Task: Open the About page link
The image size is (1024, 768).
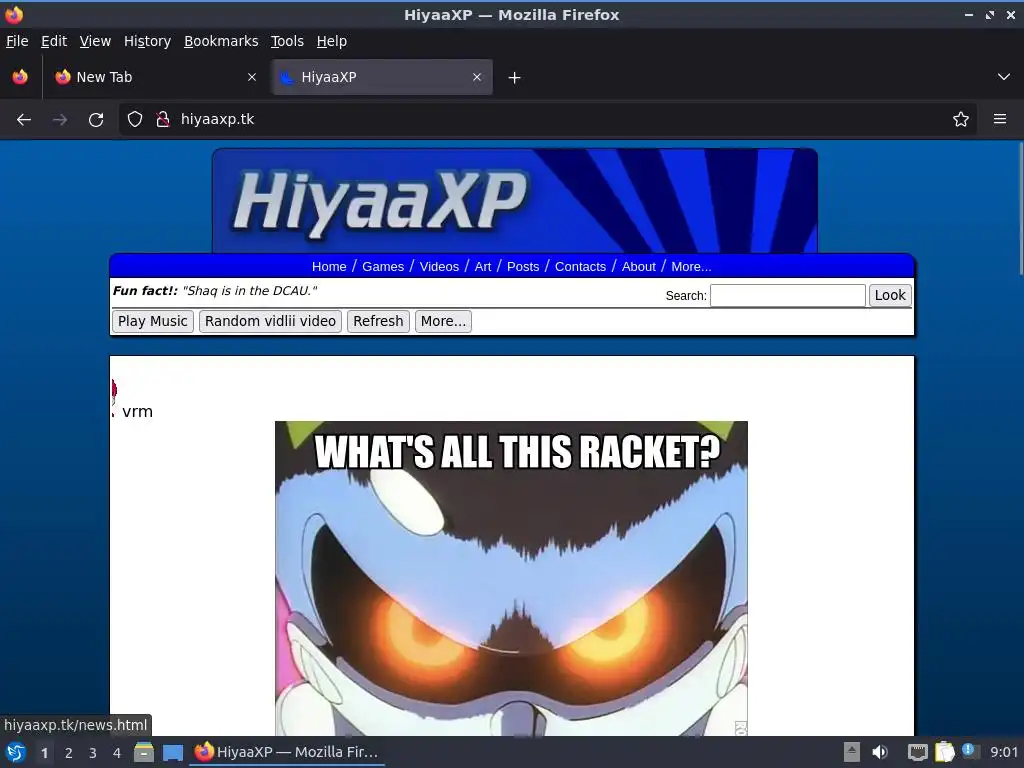Action: pyautogui.click(x=638, y=266)
